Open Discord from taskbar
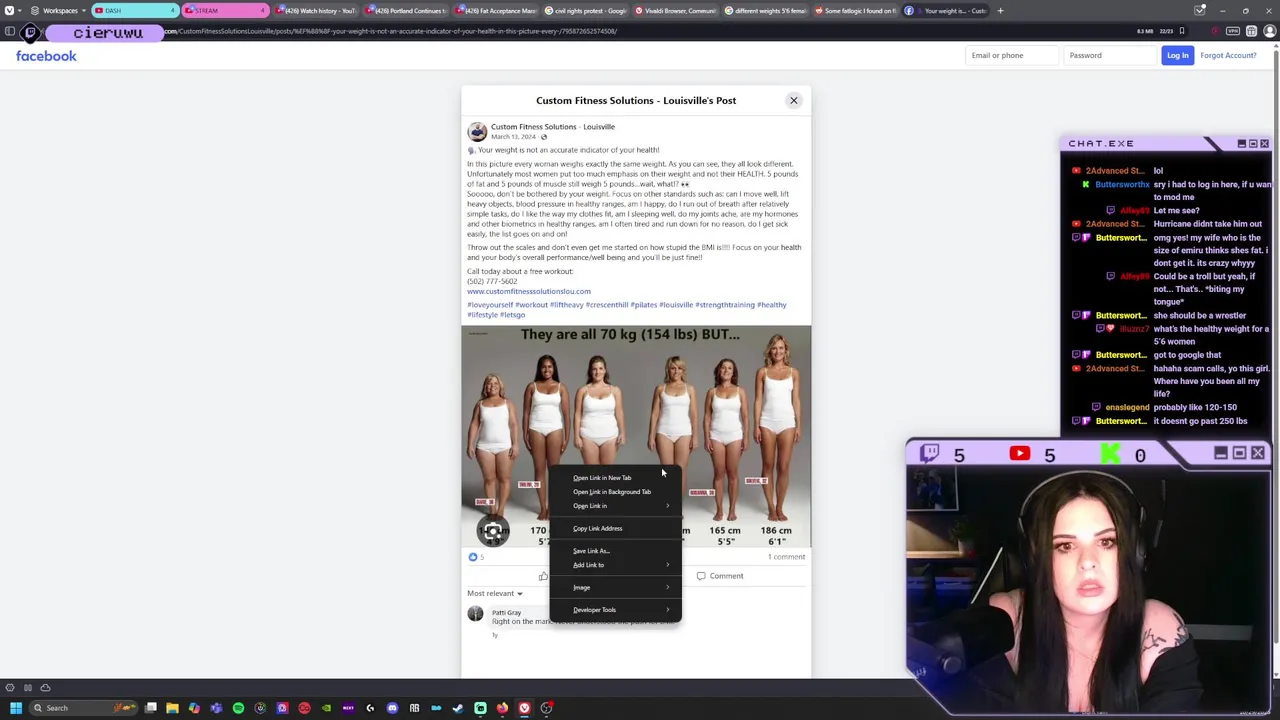Screen dimensions: 1280x720 [392, 708]
